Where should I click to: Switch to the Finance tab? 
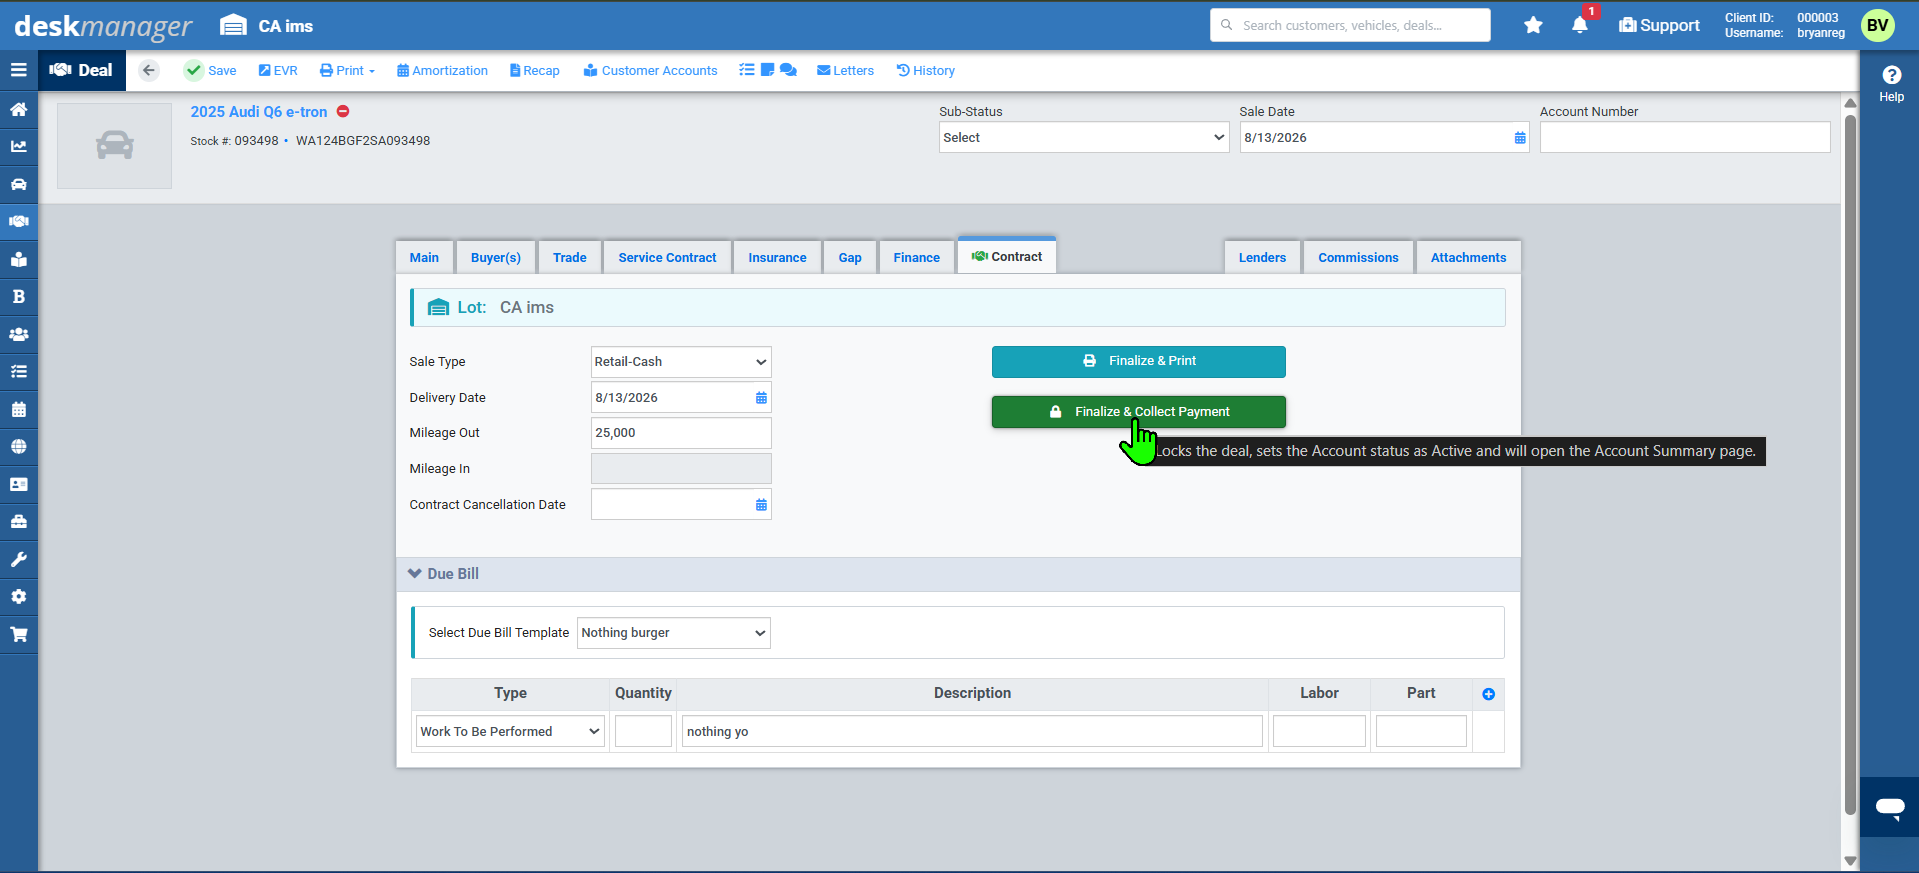pos(917,257)
